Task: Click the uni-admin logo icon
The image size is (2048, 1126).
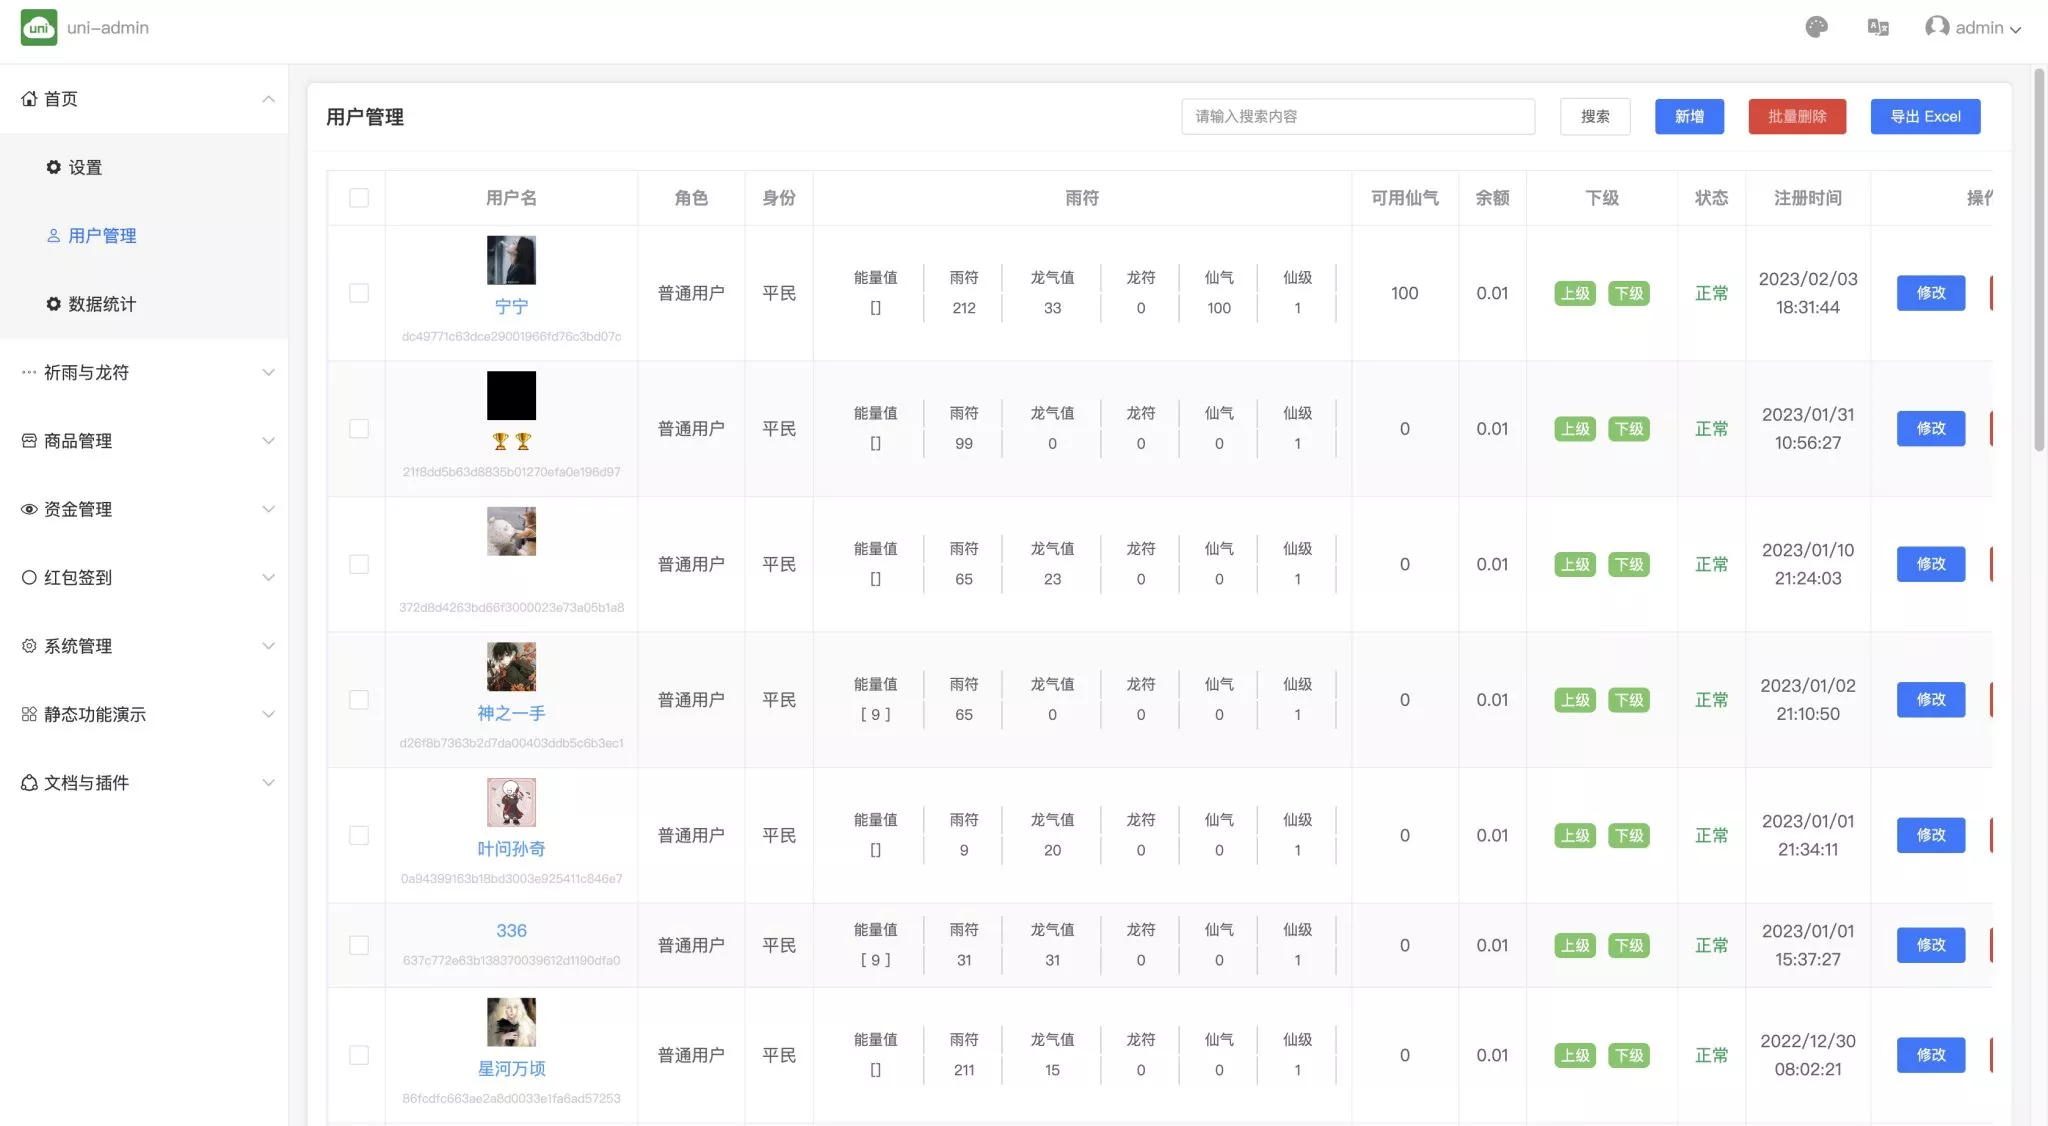Action: coord(38,27)
